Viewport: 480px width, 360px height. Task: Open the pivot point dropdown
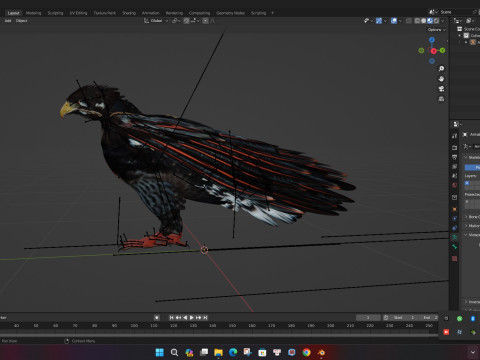(176, 21)
